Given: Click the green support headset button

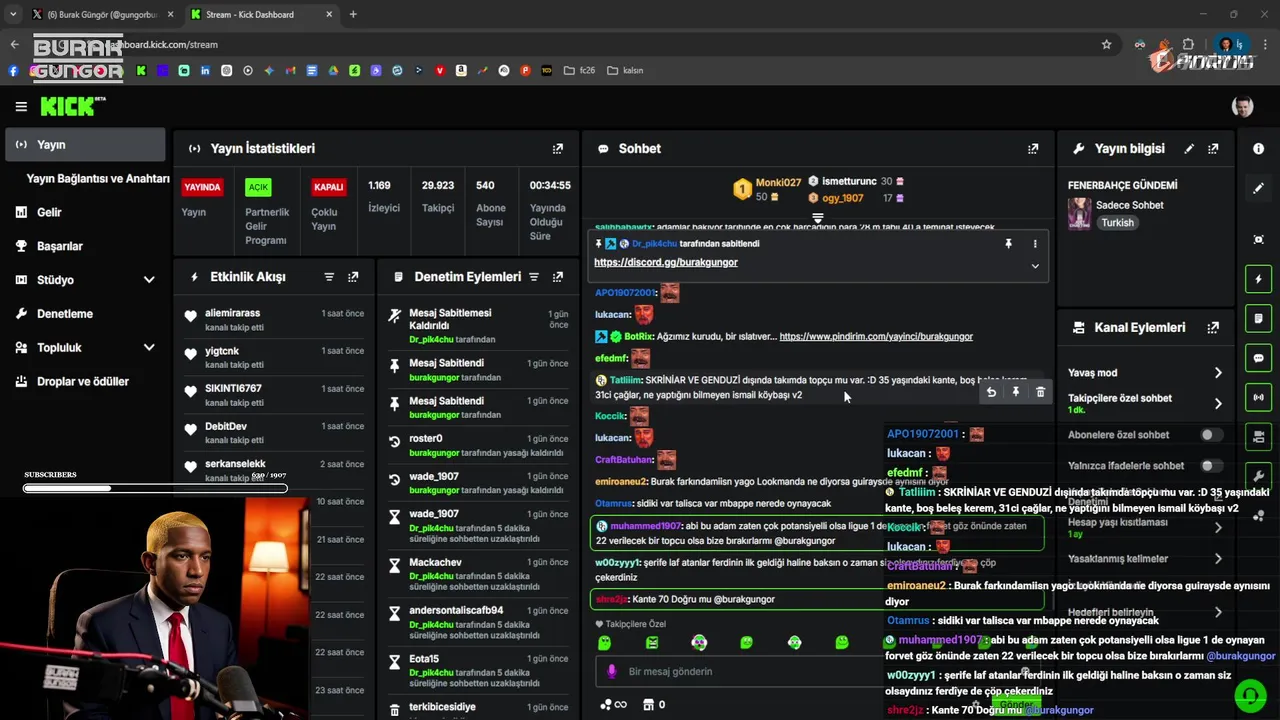Looking at the screenshot, I should click(x=1249, y=695).
